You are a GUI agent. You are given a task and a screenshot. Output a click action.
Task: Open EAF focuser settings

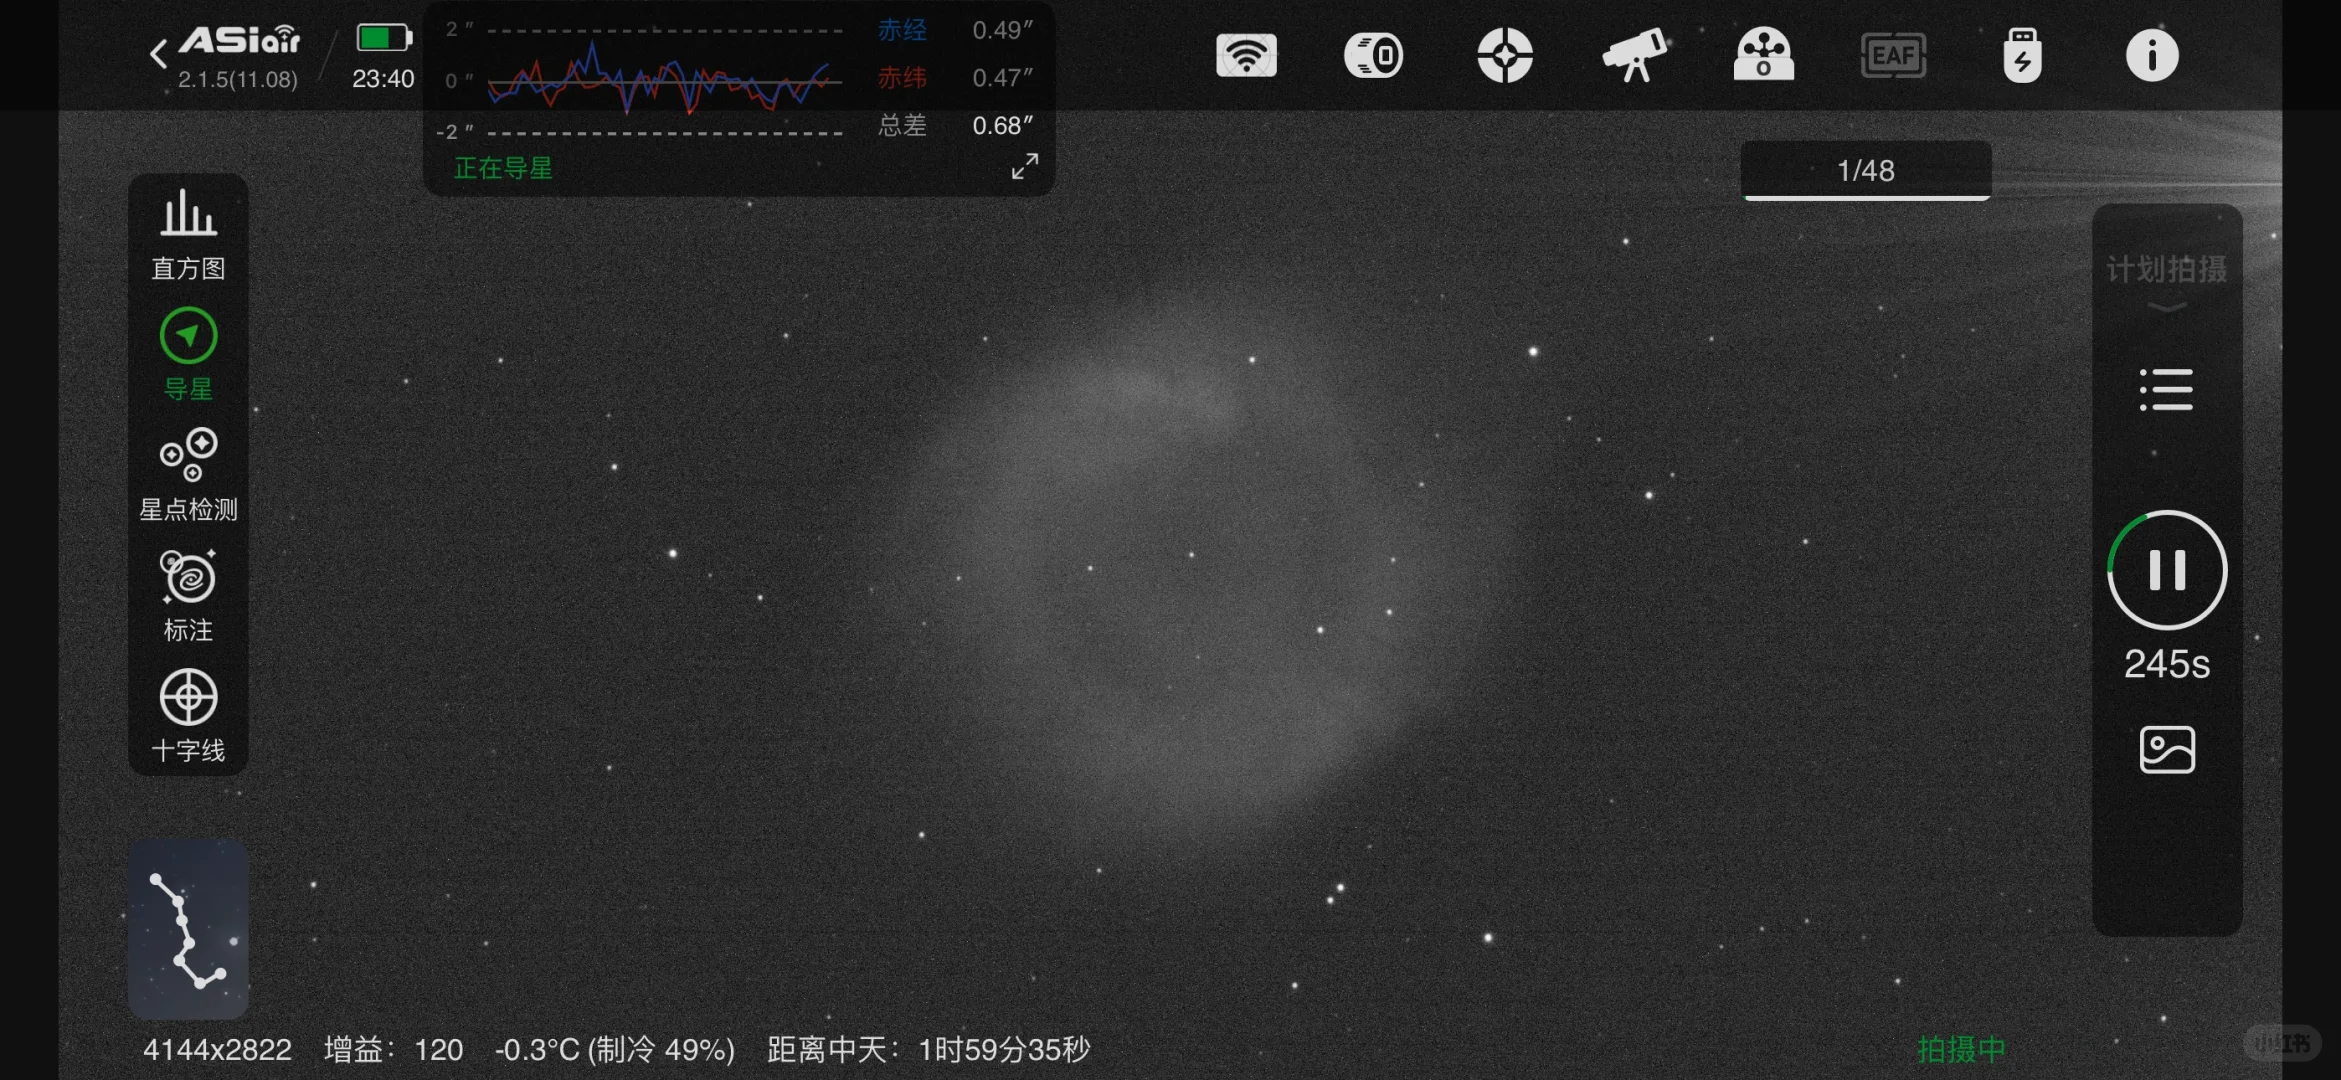coord(1892,55)
